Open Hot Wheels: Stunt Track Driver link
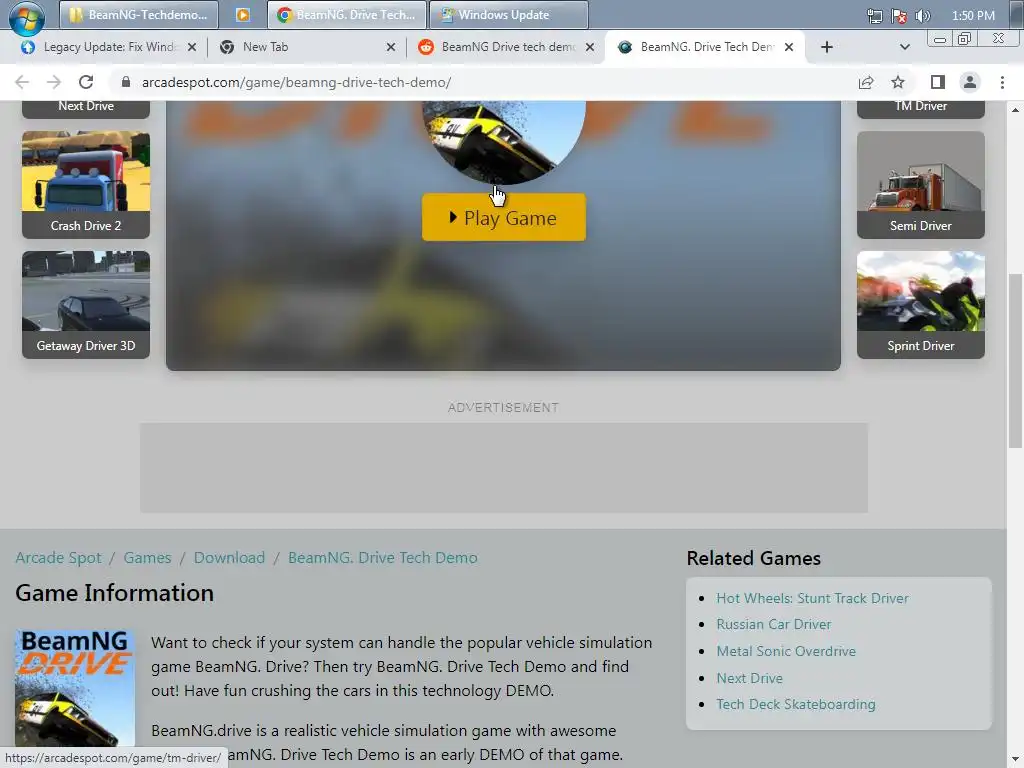 pos(812,598)
